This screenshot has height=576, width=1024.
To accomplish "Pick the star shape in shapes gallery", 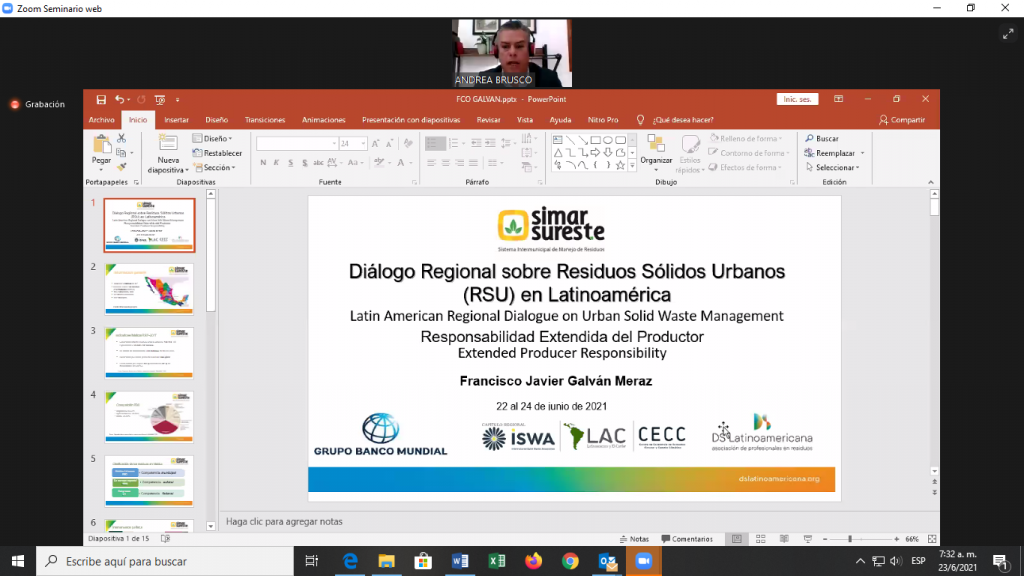I will [x=620, y=165].
